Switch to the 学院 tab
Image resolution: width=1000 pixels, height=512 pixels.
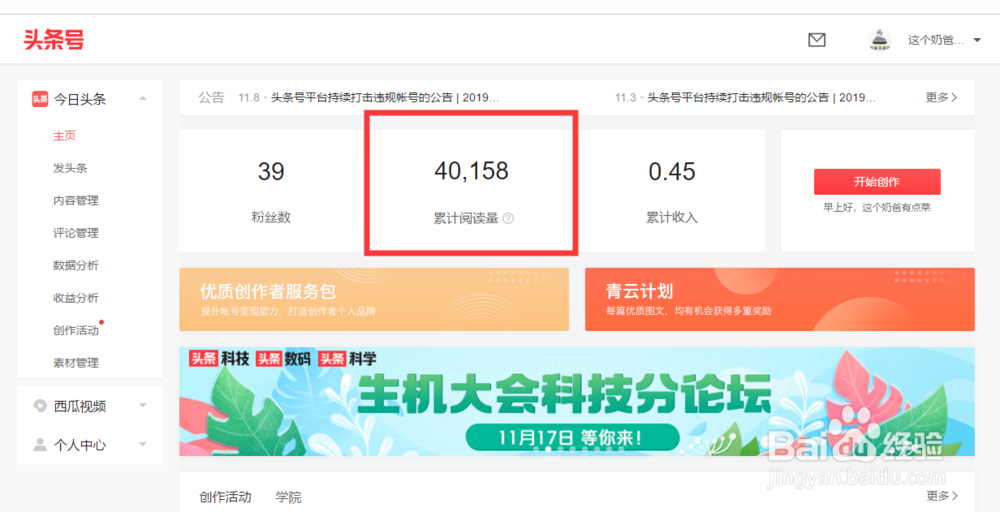(289, 497)
